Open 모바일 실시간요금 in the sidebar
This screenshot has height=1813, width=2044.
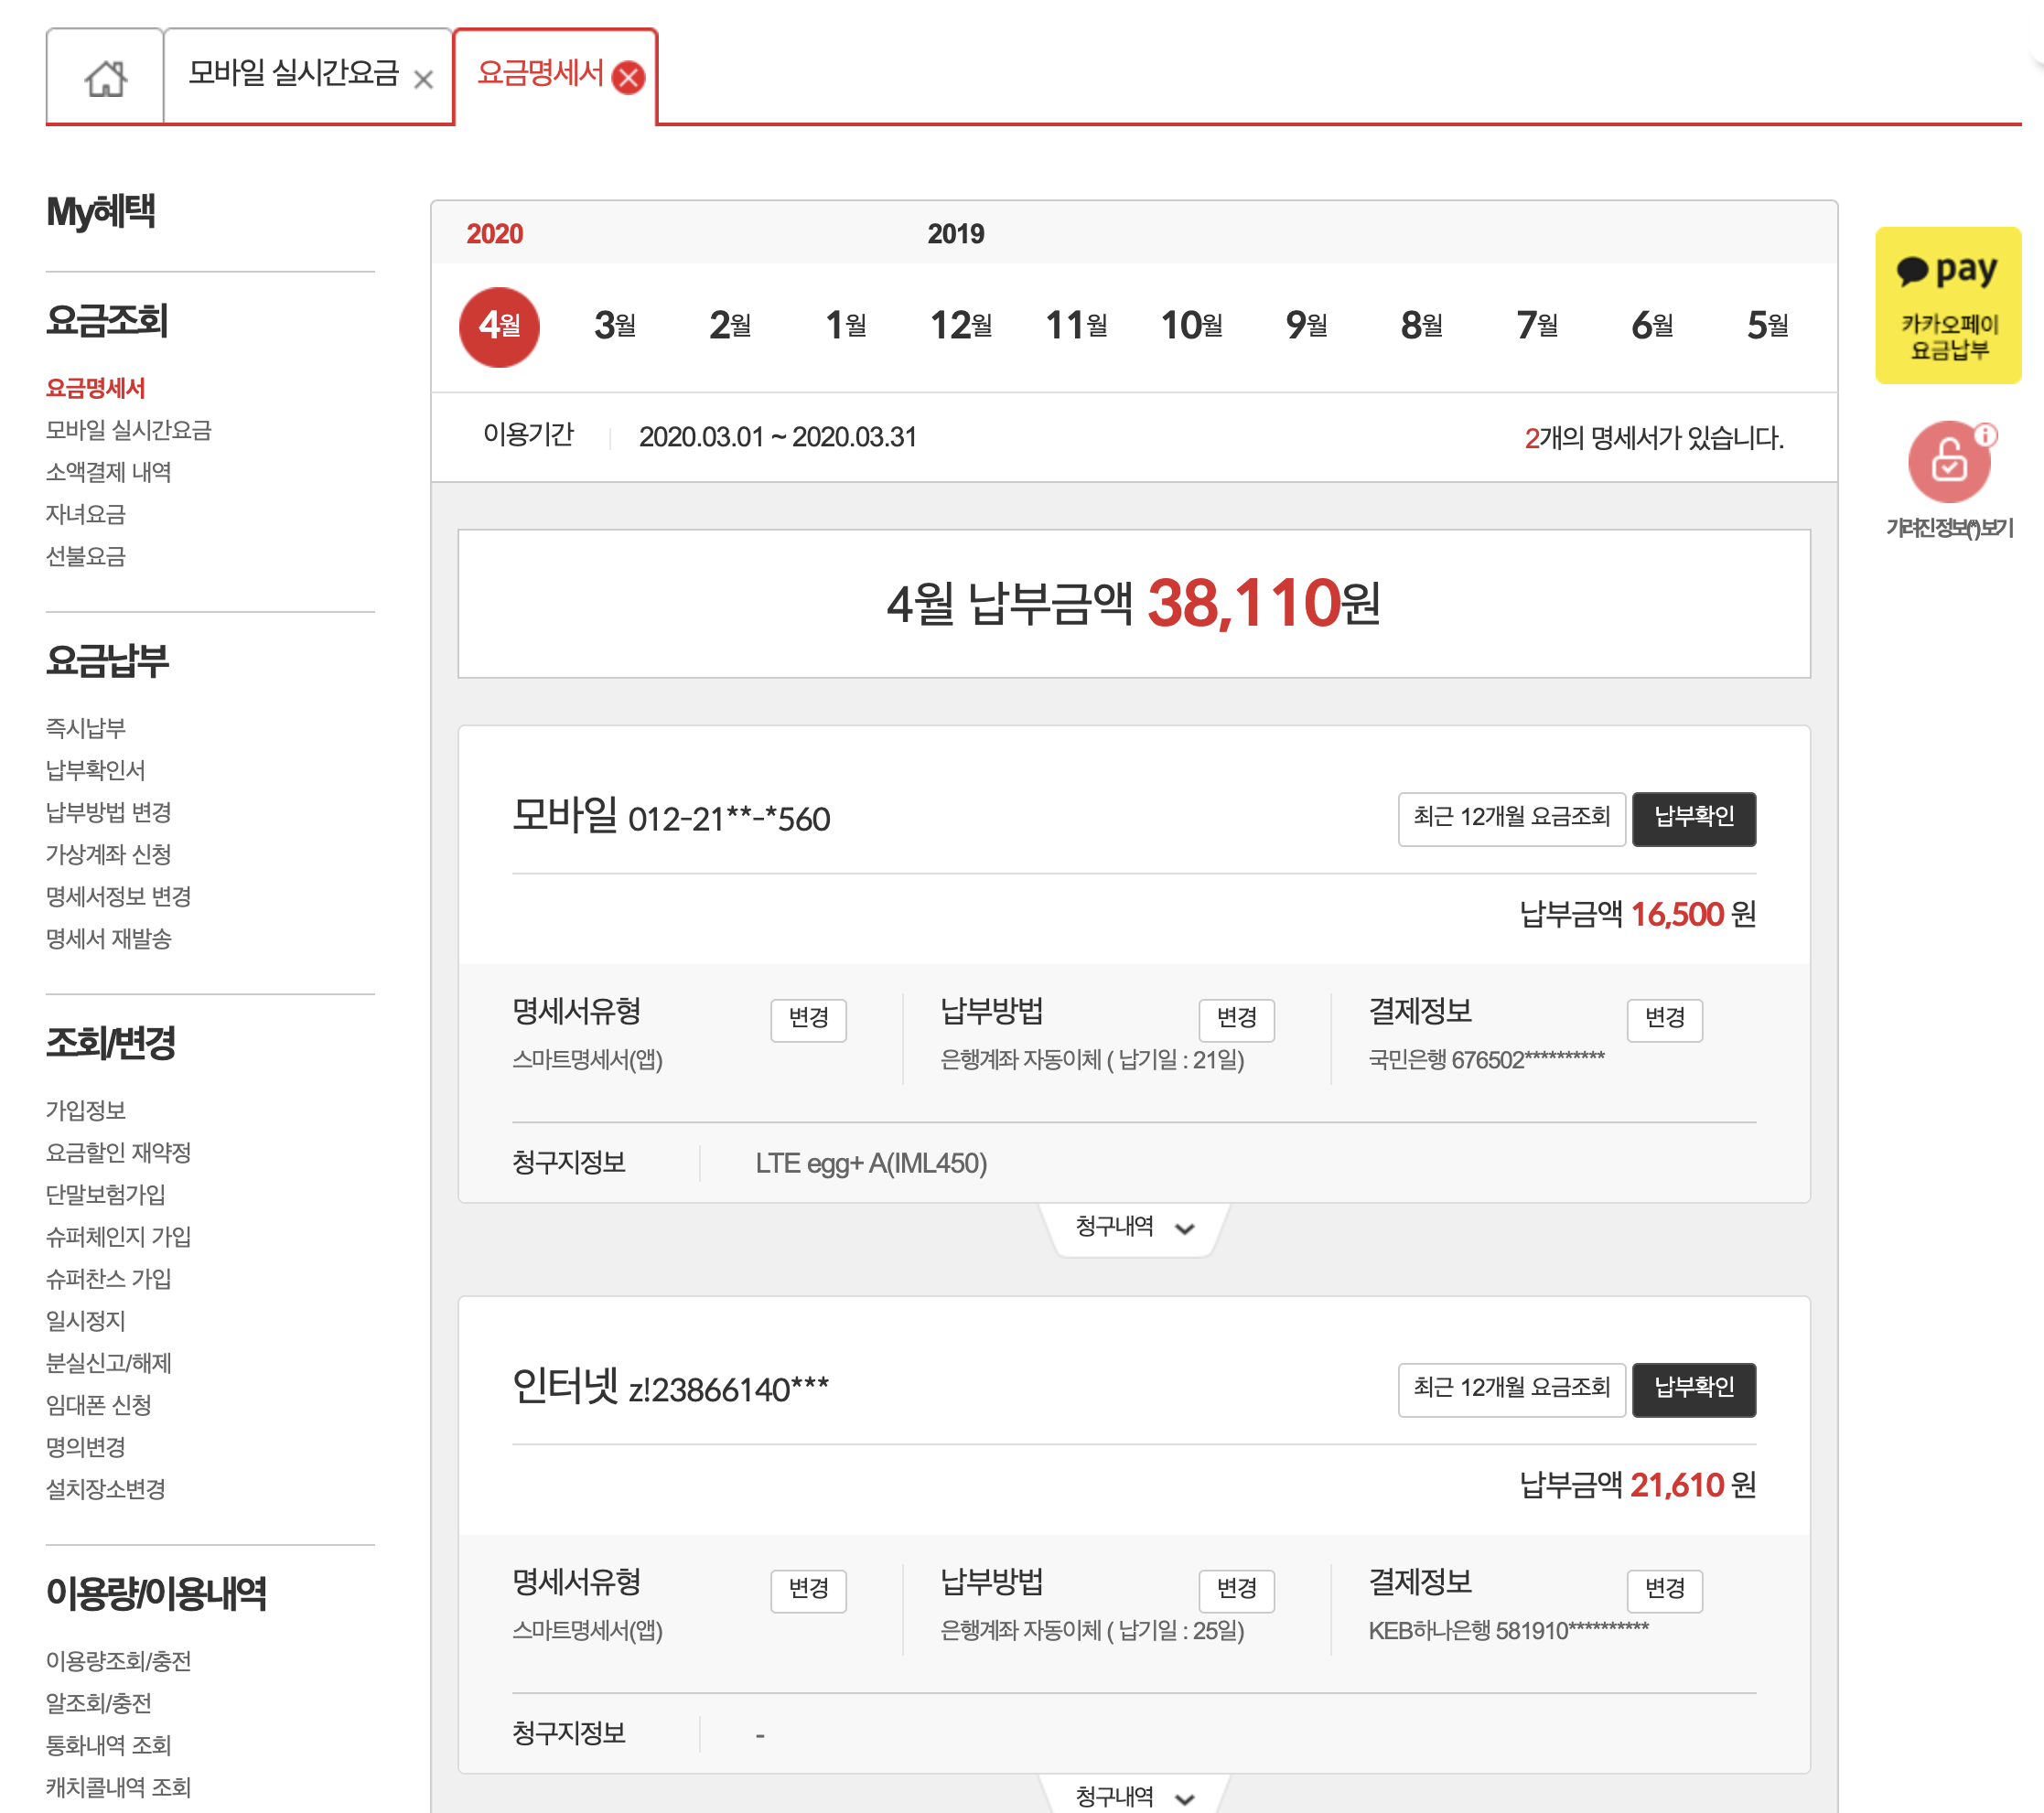(128, 430)
